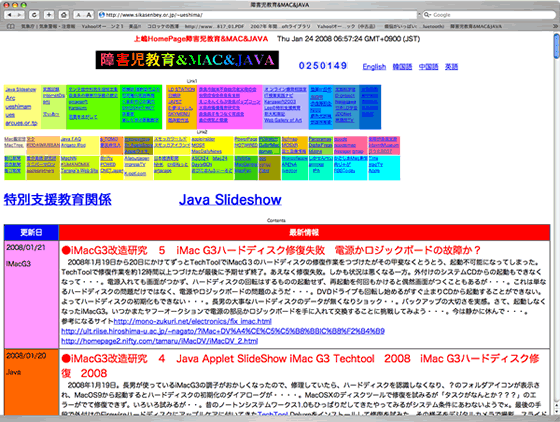Switch the page to English
Viewport: 560px width, 422px height.
[x=374, y=67]
